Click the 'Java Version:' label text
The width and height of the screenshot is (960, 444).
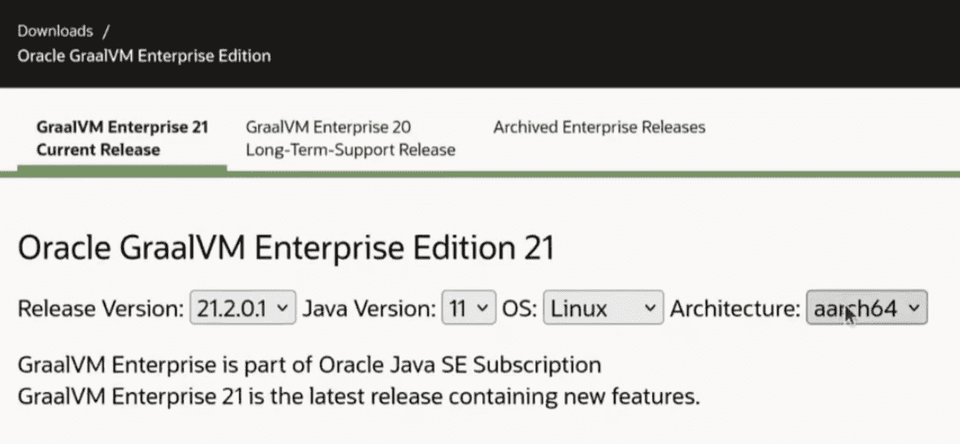(370, 308)
